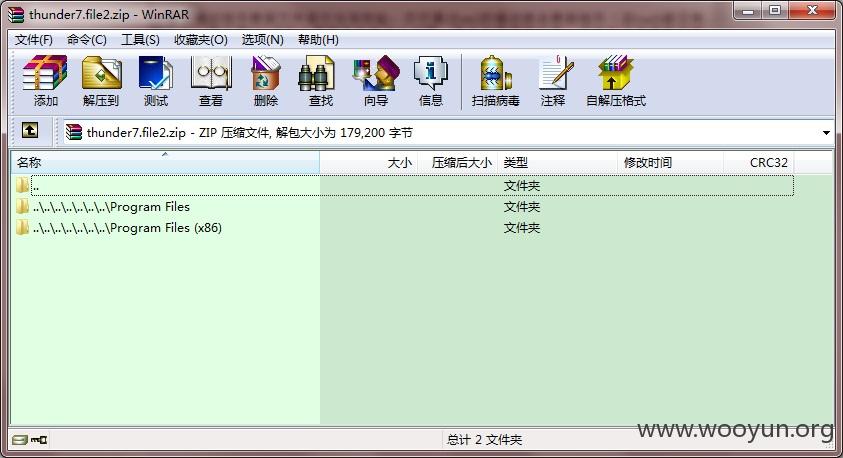Viewport: 843px width, 458px height.
Task: Open the 工具(S) menu
Action: click(140, 40)
